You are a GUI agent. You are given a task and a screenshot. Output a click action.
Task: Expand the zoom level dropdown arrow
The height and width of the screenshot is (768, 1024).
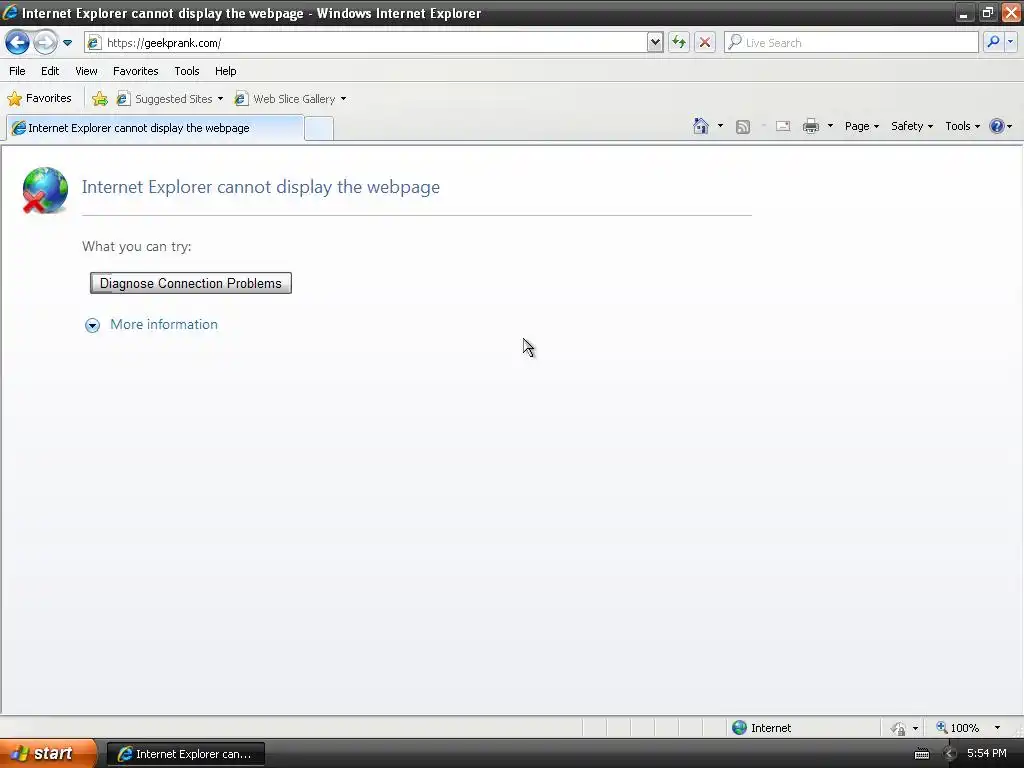pyautogui.click(x=997, y=728)
